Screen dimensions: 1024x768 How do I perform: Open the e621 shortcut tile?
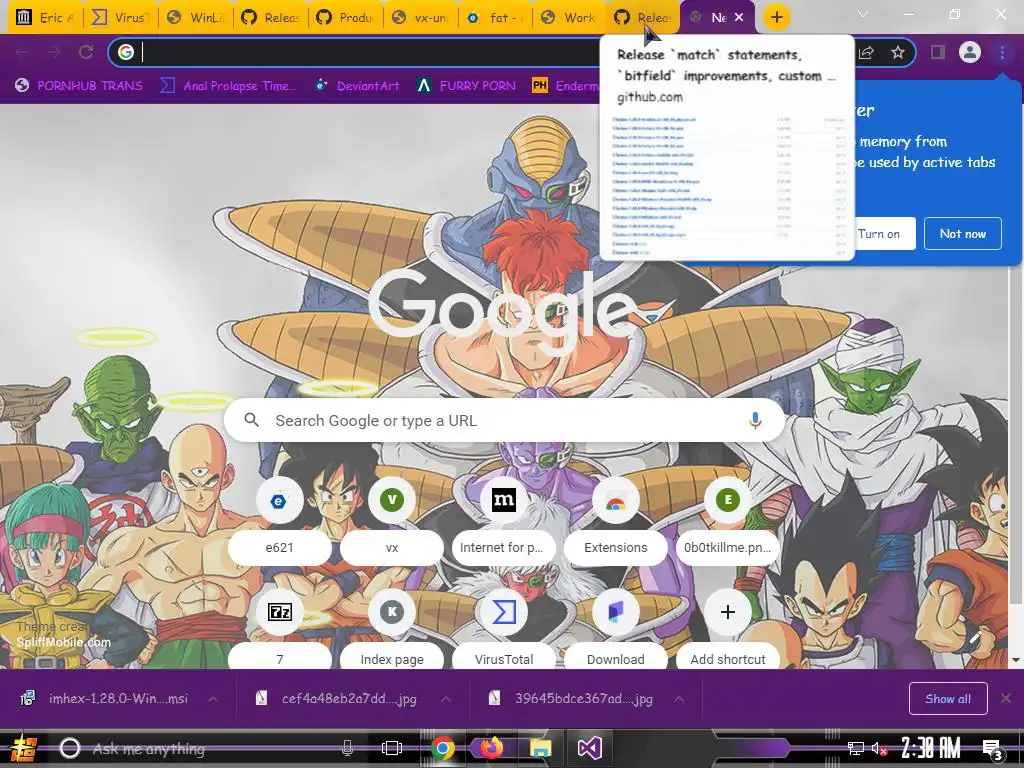[279, 522]
